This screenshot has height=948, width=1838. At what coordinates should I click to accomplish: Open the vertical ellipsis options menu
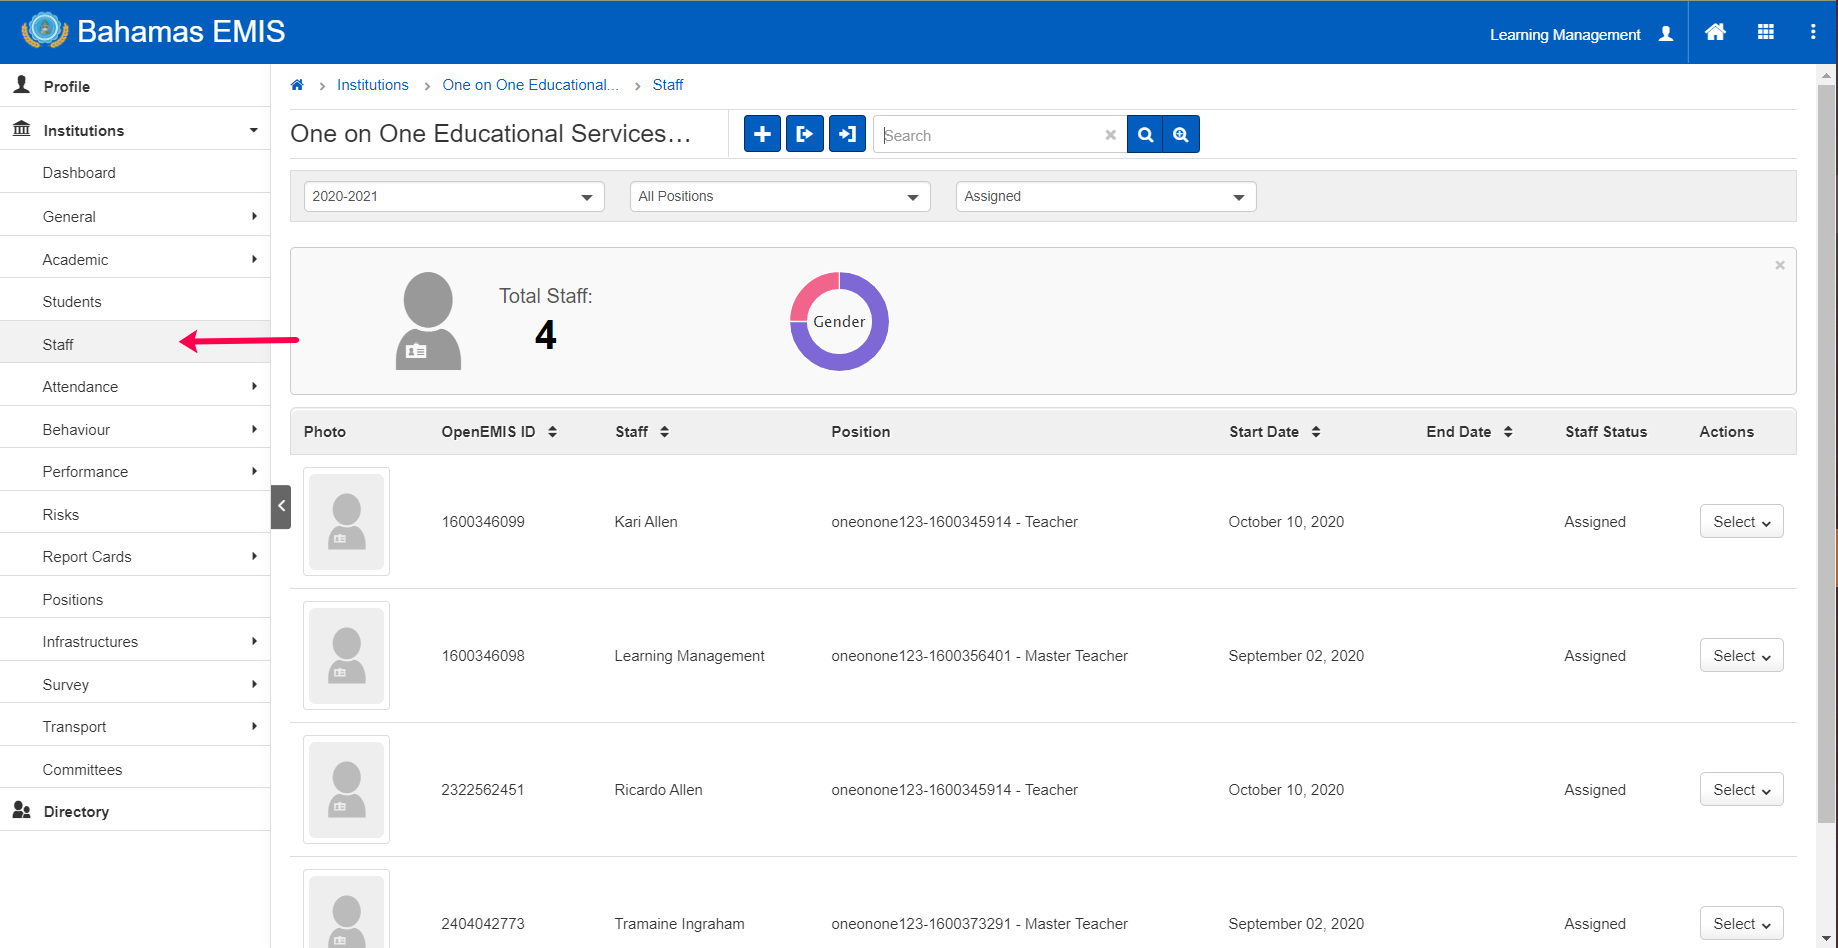(x=1813, y=32)
